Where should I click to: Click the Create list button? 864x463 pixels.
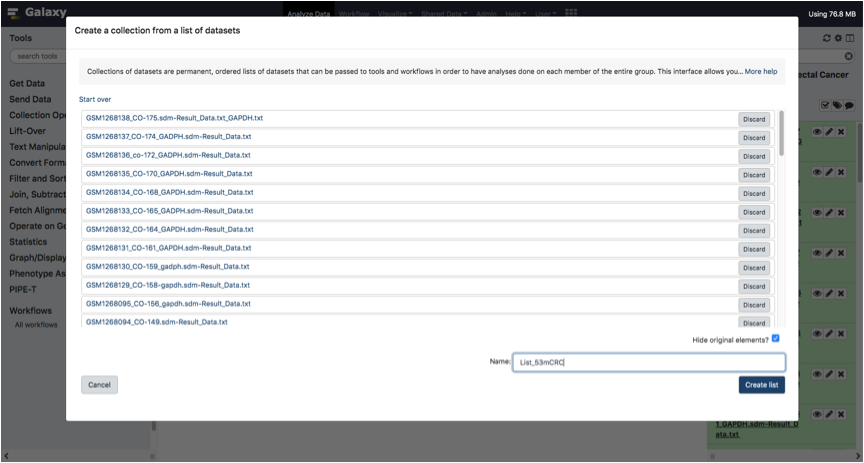762,385
